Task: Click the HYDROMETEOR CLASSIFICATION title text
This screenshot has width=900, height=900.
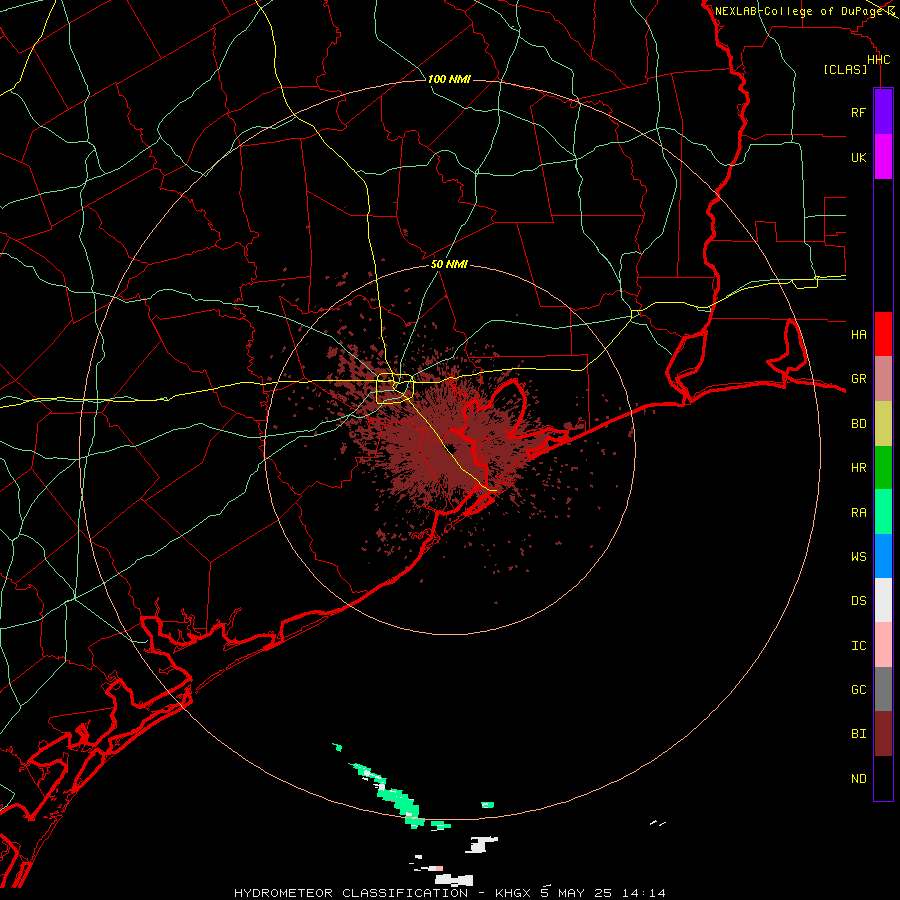Action: pyautogui.click(x=351, y=893)
